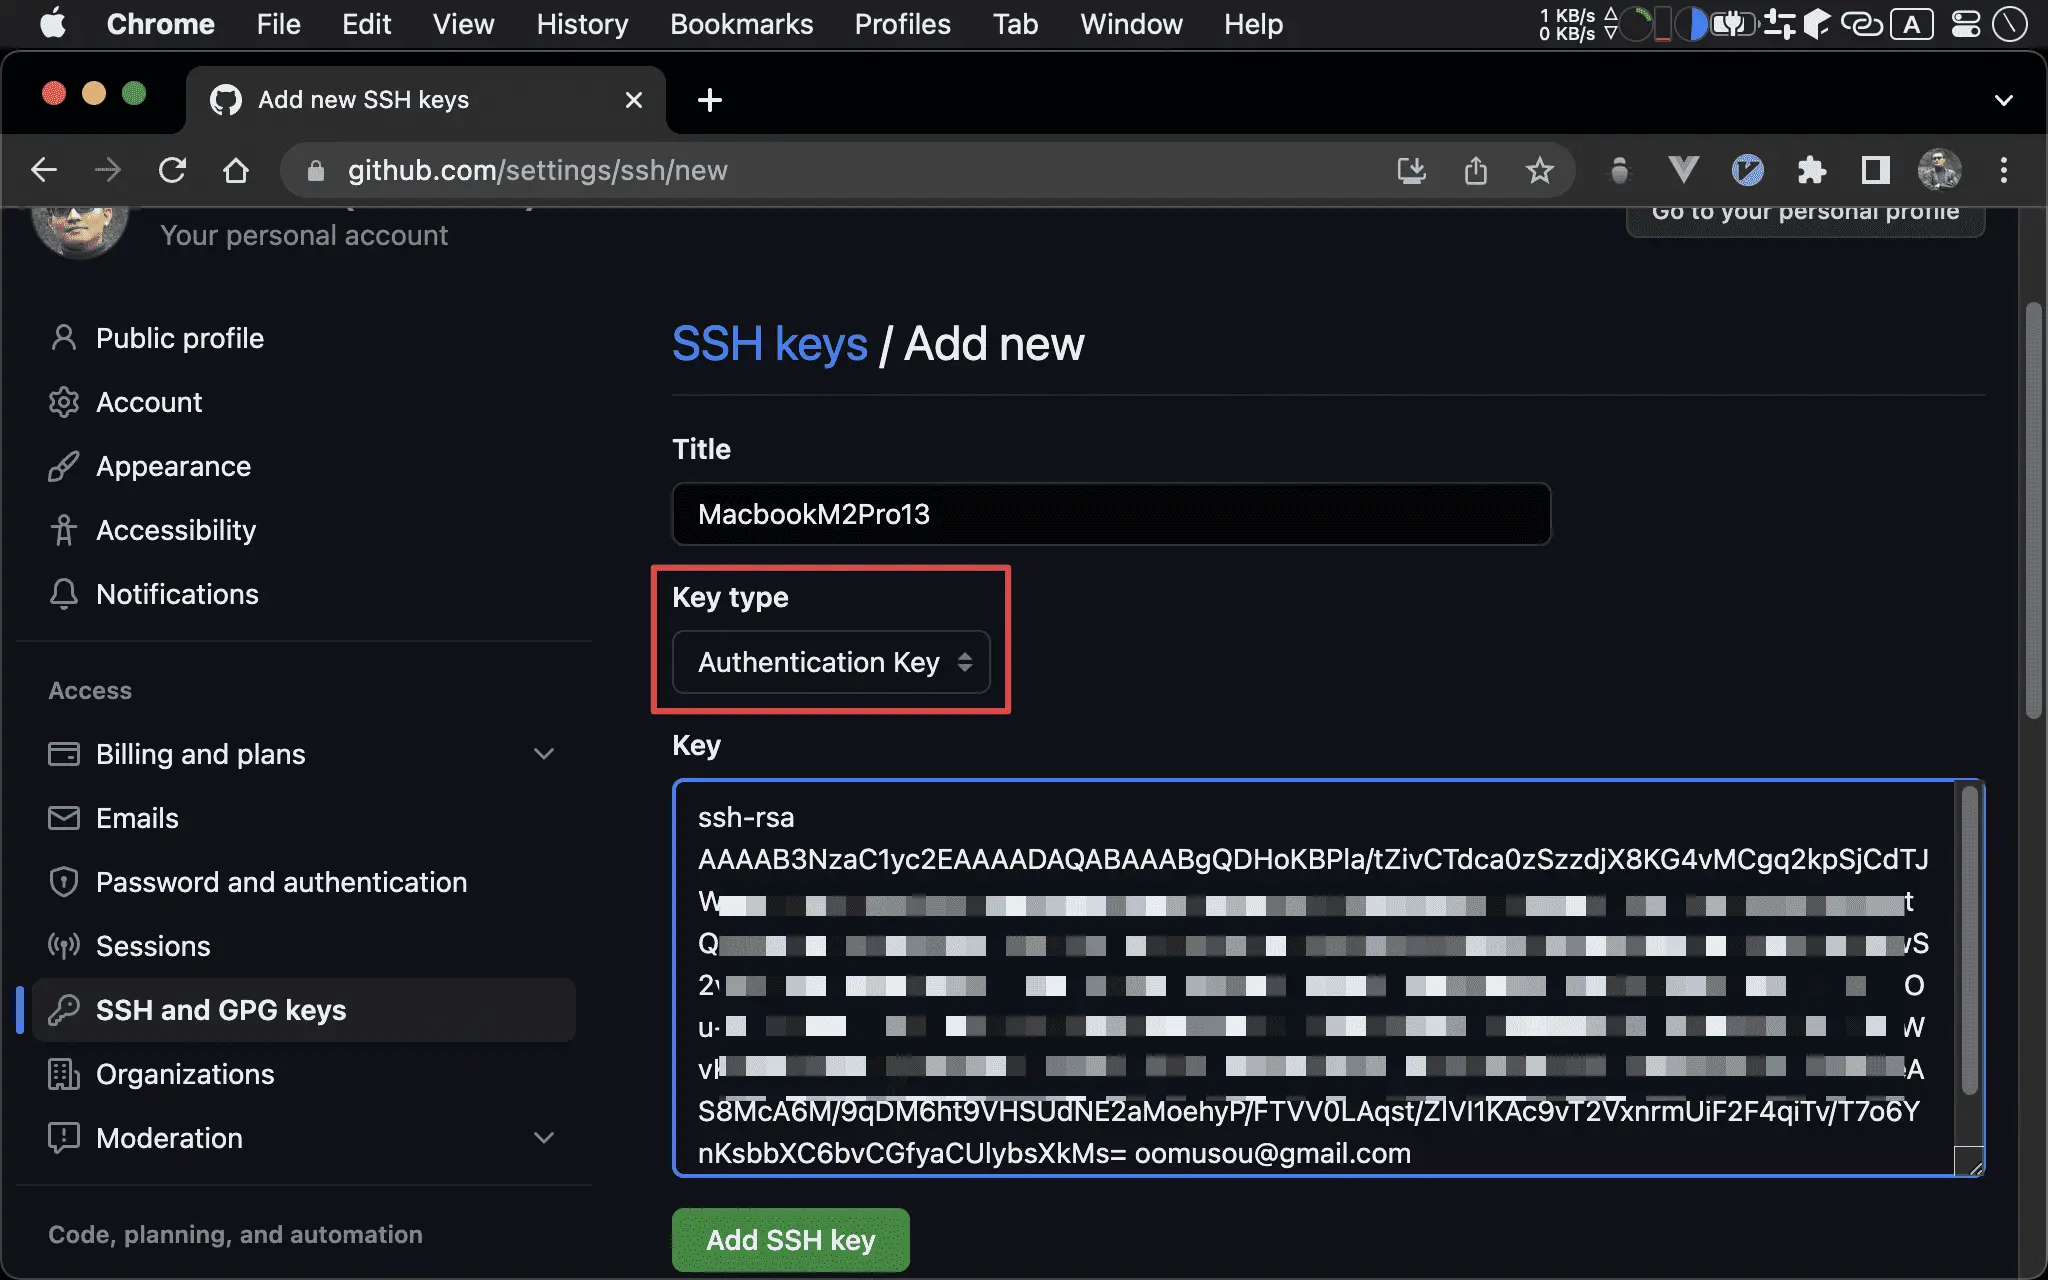
Task: Click the Account settings gear icon
Action: click(63, 401)
